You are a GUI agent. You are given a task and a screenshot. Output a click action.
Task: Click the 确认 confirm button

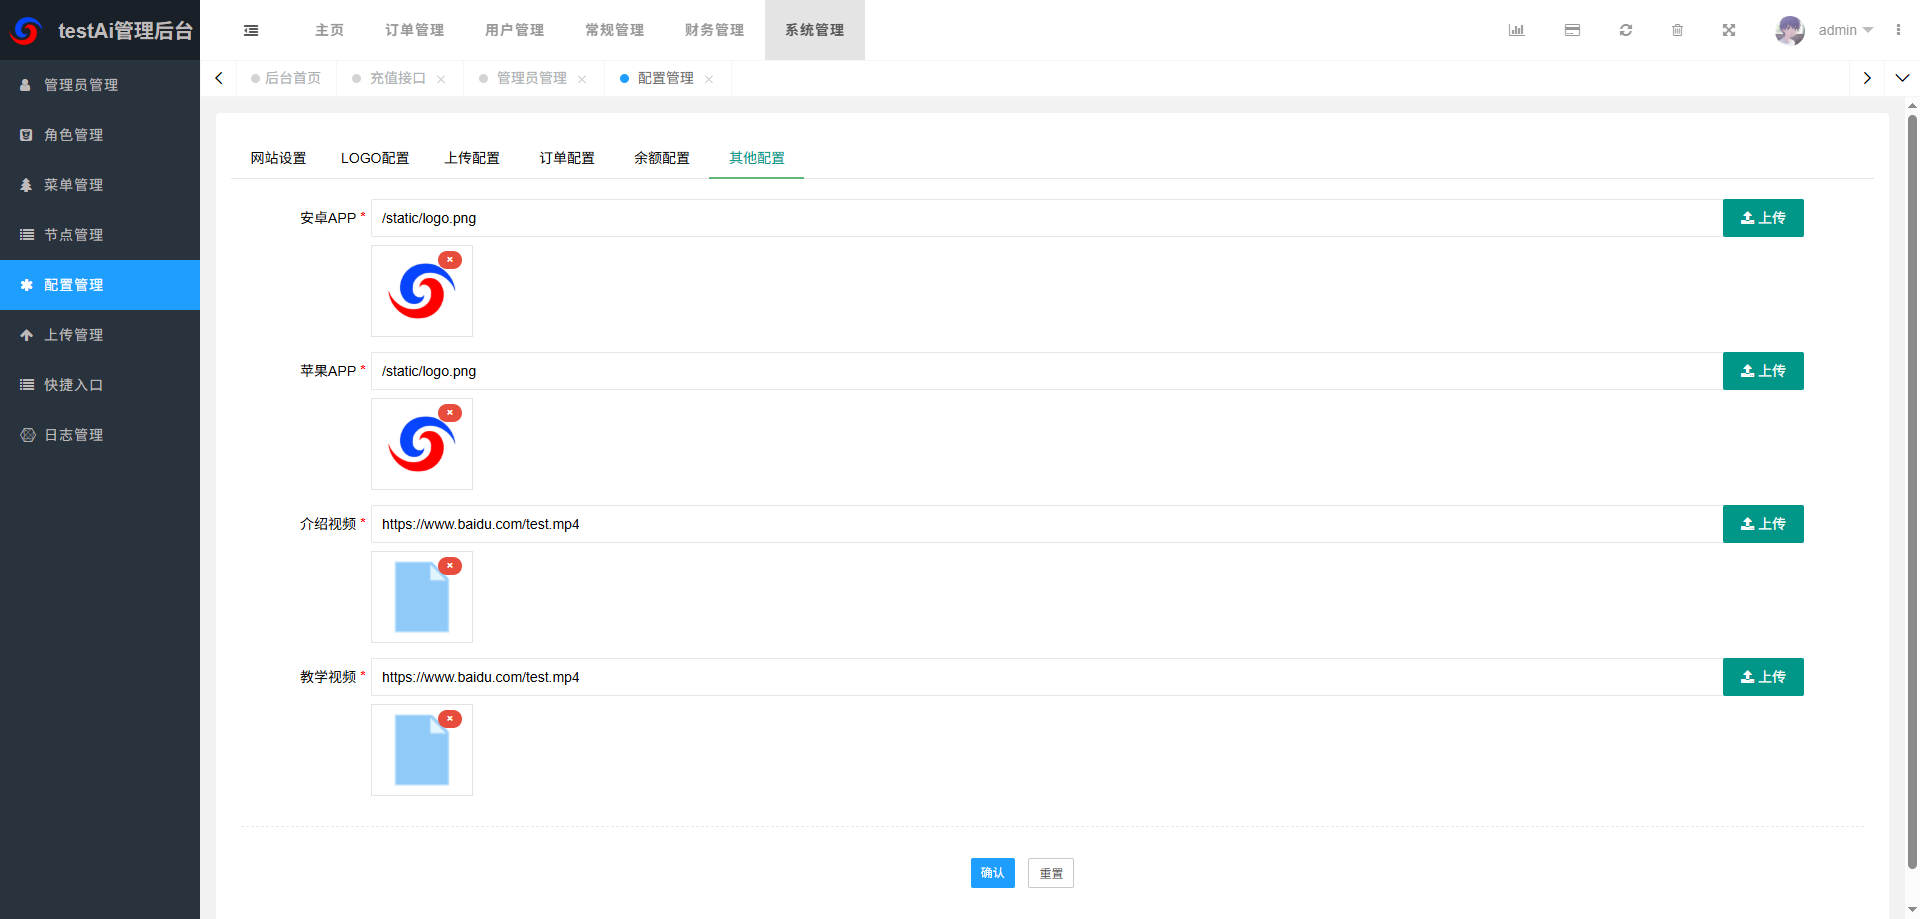coord(992,873)
